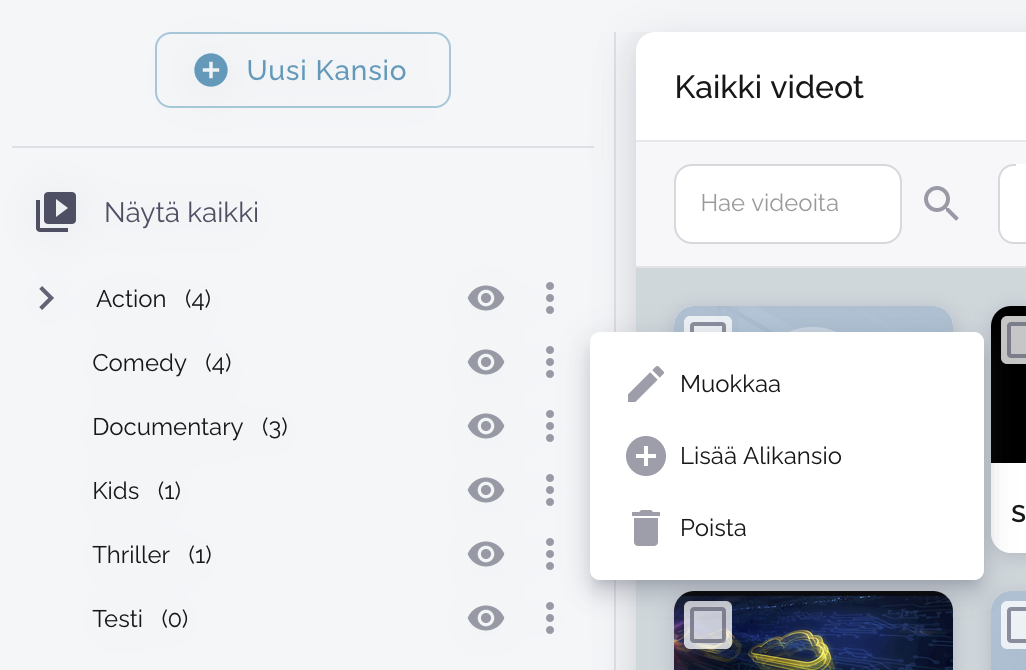Click the Hae videoita search field
The image size is (1026, 670).
(x=787, y=204)
